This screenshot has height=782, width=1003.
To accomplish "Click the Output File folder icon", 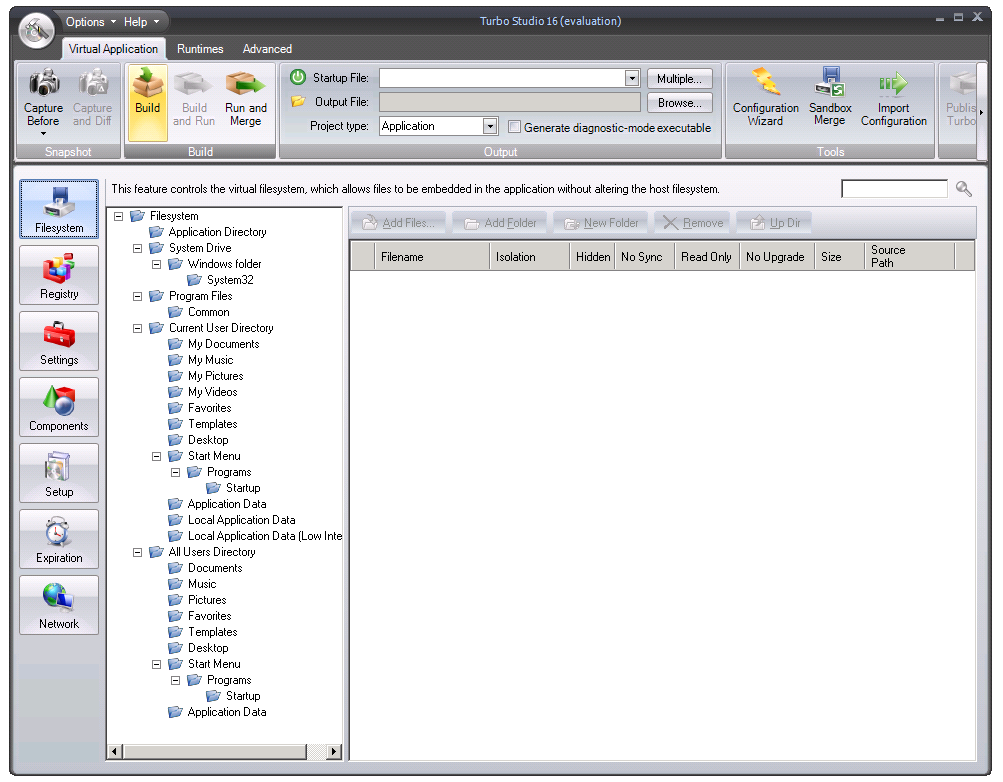I will click(x=298, y=101).
